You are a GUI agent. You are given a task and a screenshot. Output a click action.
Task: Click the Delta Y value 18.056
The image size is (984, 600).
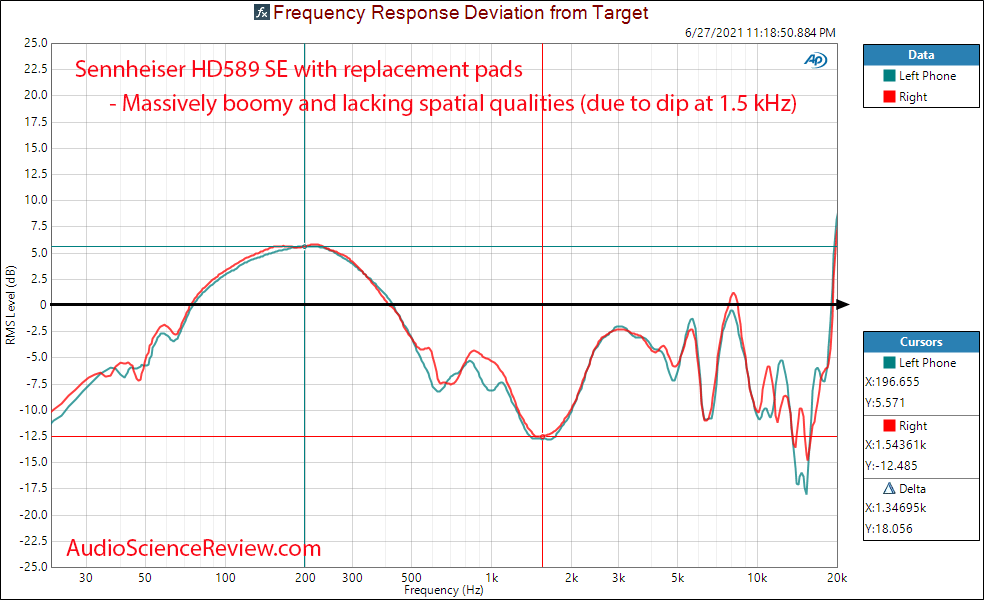click(x=889, y=528)
